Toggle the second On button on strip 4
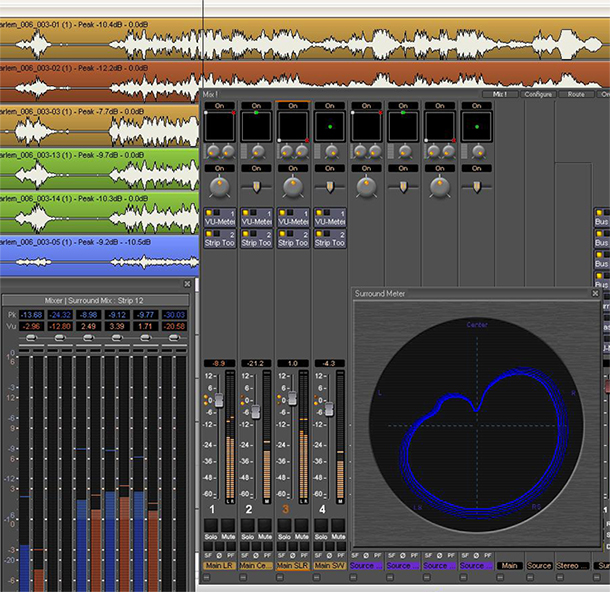The height and width of the screenshot is (592, 610). click(x=329, y=169)
